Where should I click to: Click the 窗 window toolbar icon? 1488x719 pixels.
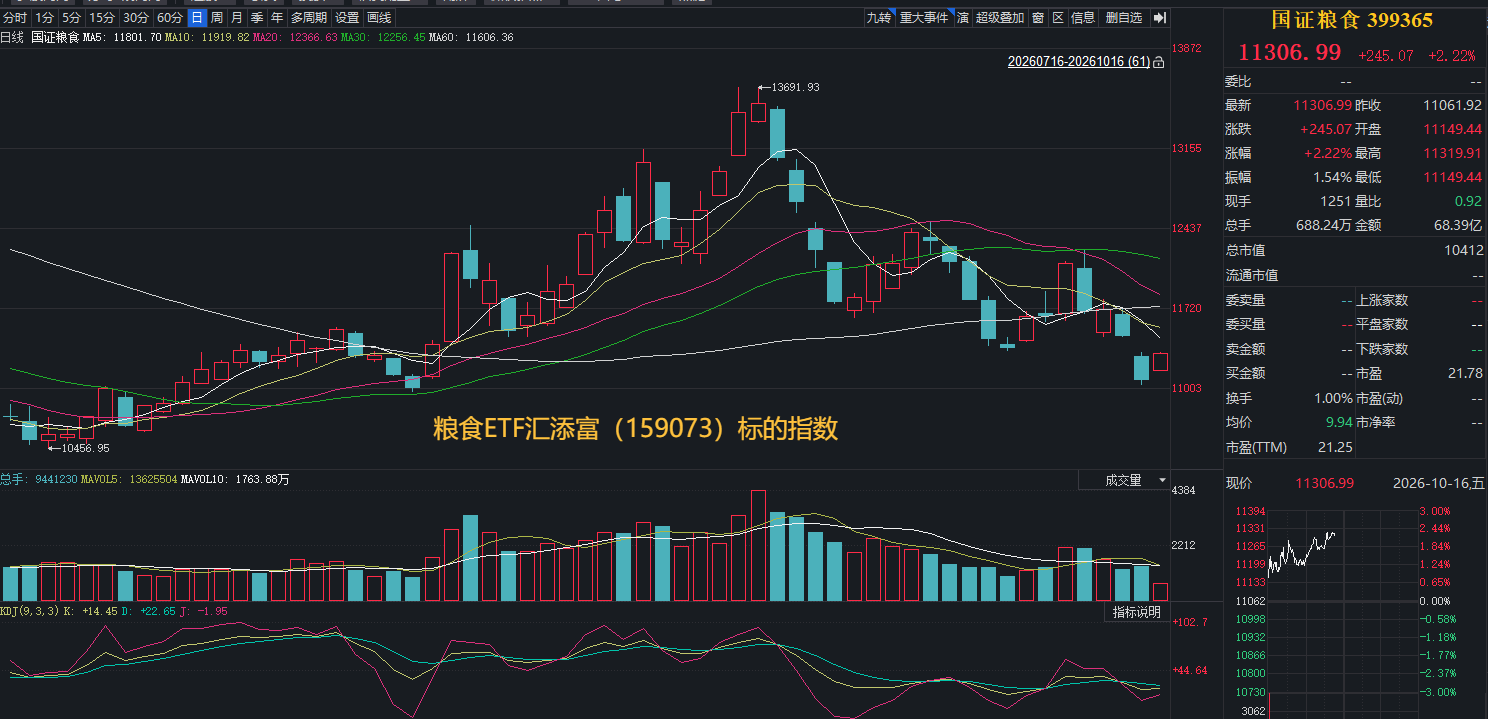(x=1038, y=18)
